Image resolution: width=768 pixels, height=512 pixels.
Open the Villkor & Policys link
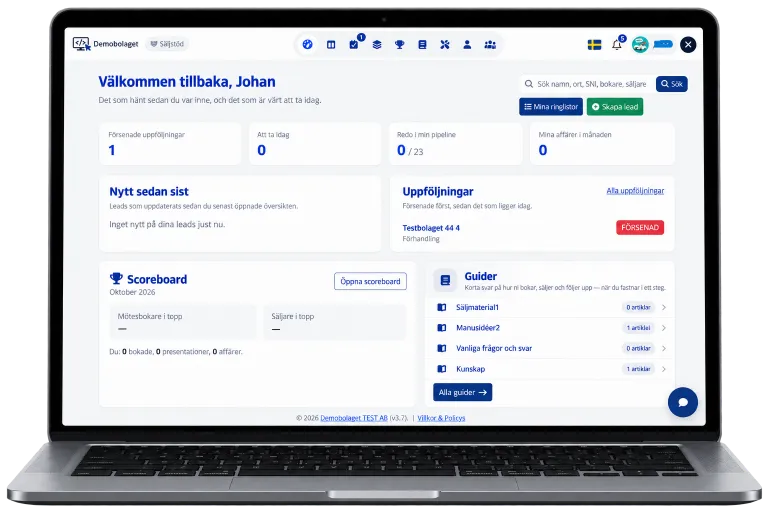(x=441, y=418)
